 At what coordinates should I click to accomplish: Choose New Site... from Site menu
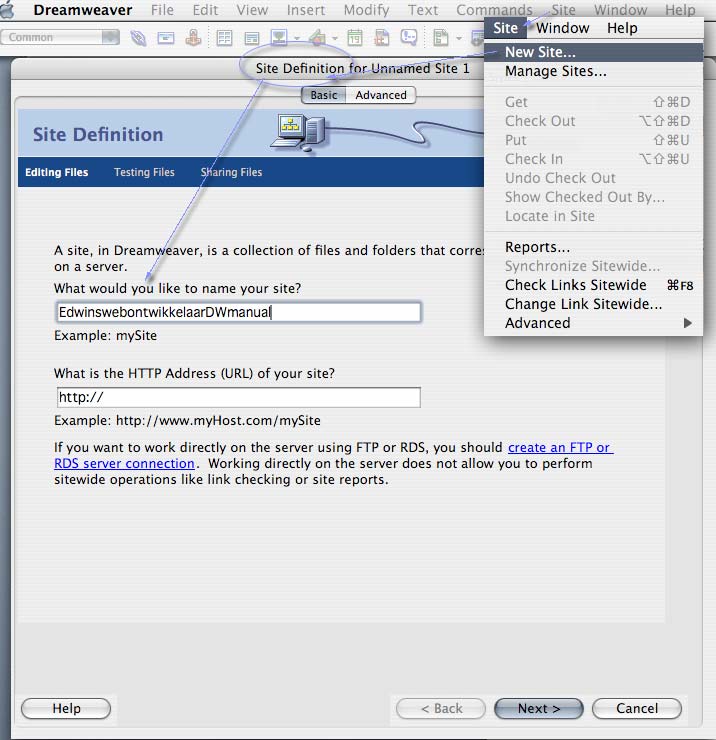(594, 52)
